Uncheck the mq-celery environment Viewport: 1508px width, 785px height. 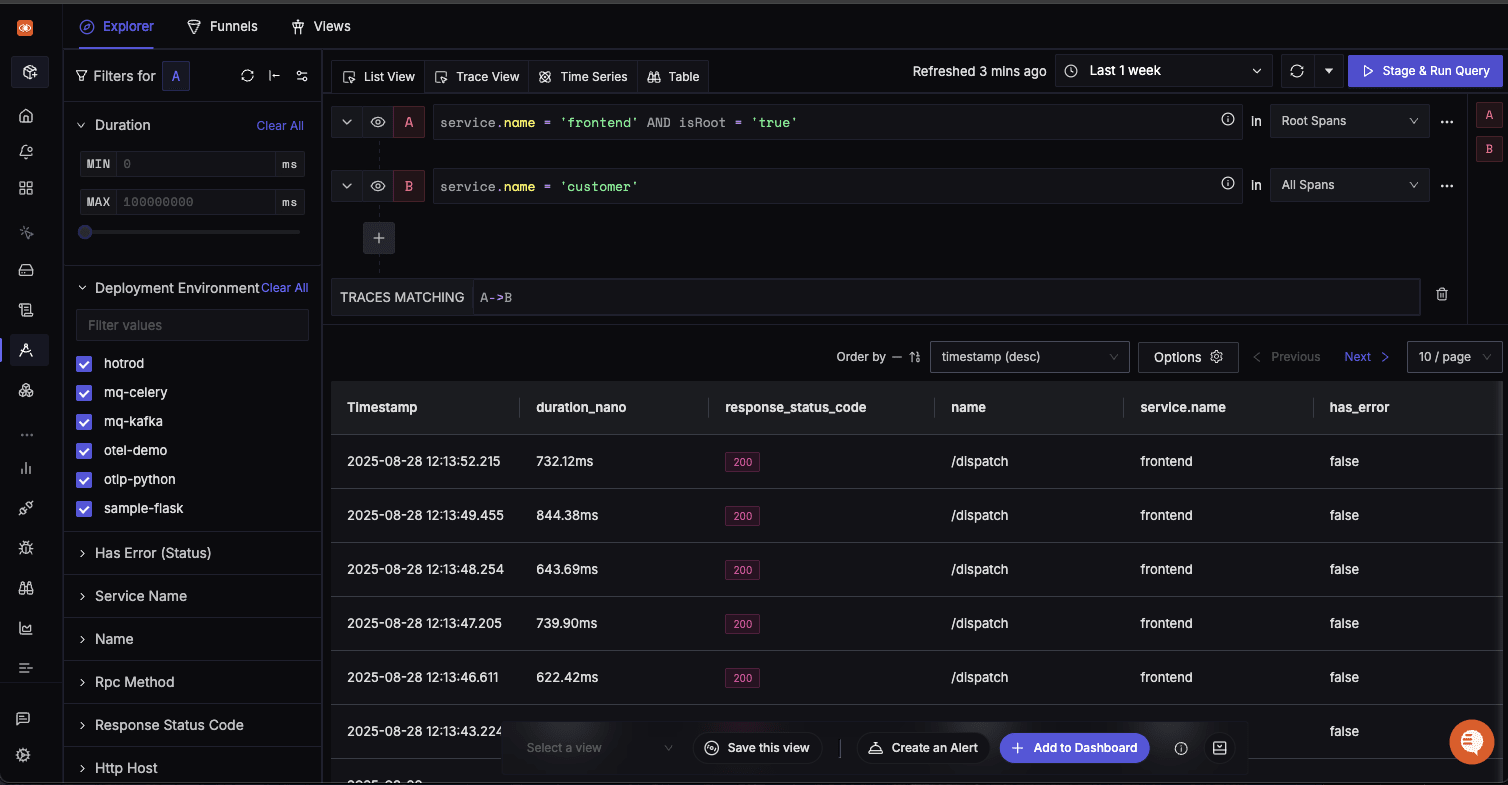pos(84,393)
